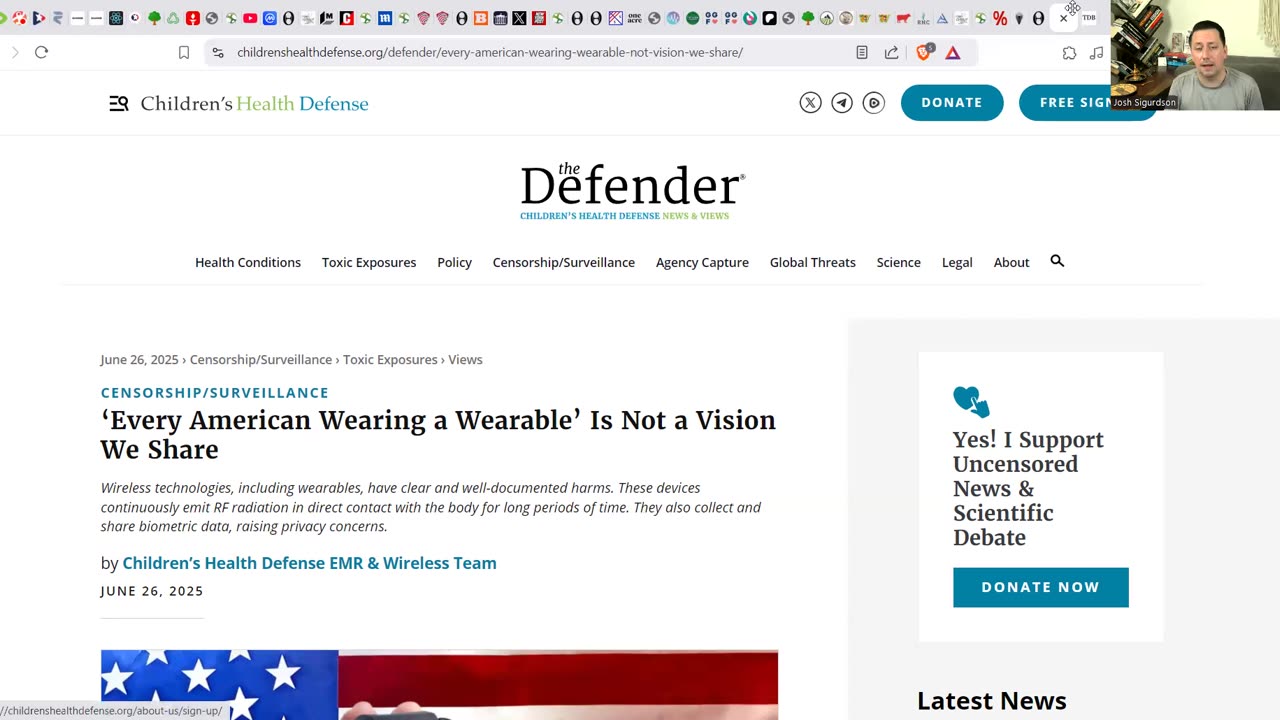The width and height of the screenshot is (1280, 720).
Task: Switch to the red percent sign tab
Action: [x=1000, y=18]
